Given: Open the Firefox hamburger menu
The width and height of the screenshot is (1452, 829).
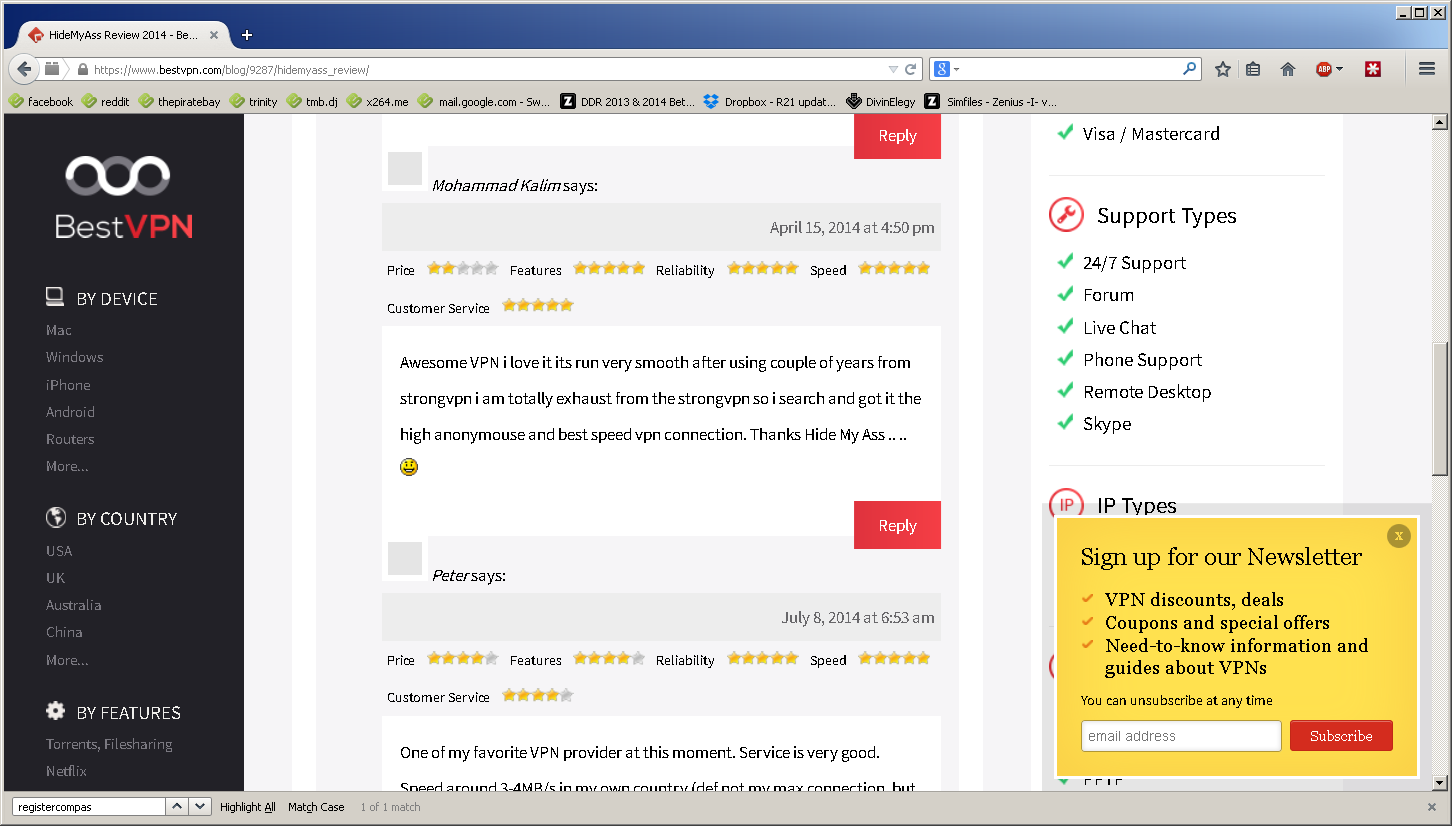Looking at the screenshot, I should [1427, 69].
